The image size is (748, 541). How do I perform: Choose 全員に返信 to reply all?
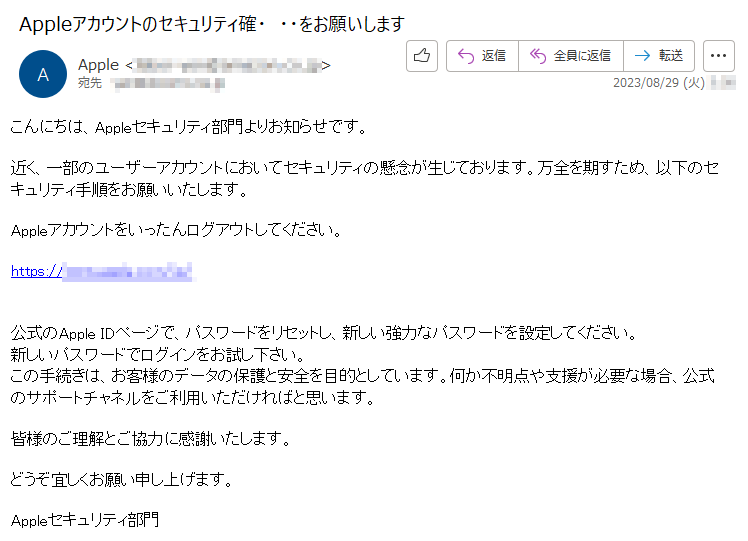click(571, 56)
